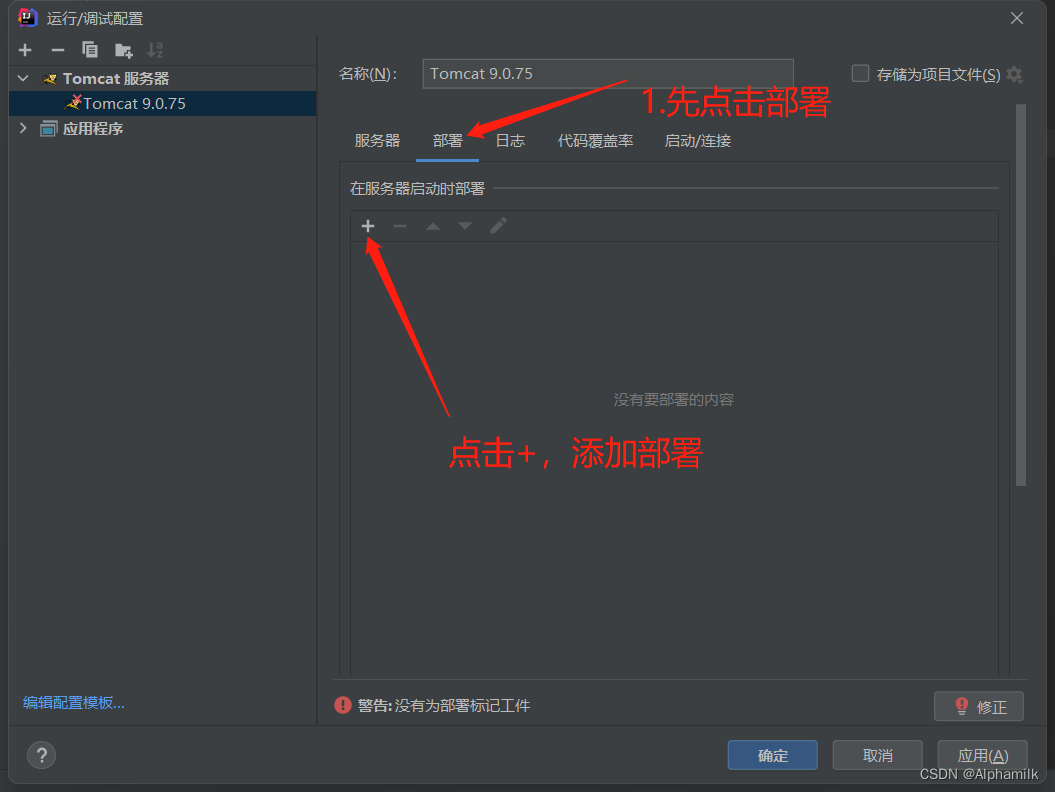Switch to the 服务器 tab
Image resolution: width=1055 pixels, height=792 pixels.
pyautogui.click(x=377, y=141)
